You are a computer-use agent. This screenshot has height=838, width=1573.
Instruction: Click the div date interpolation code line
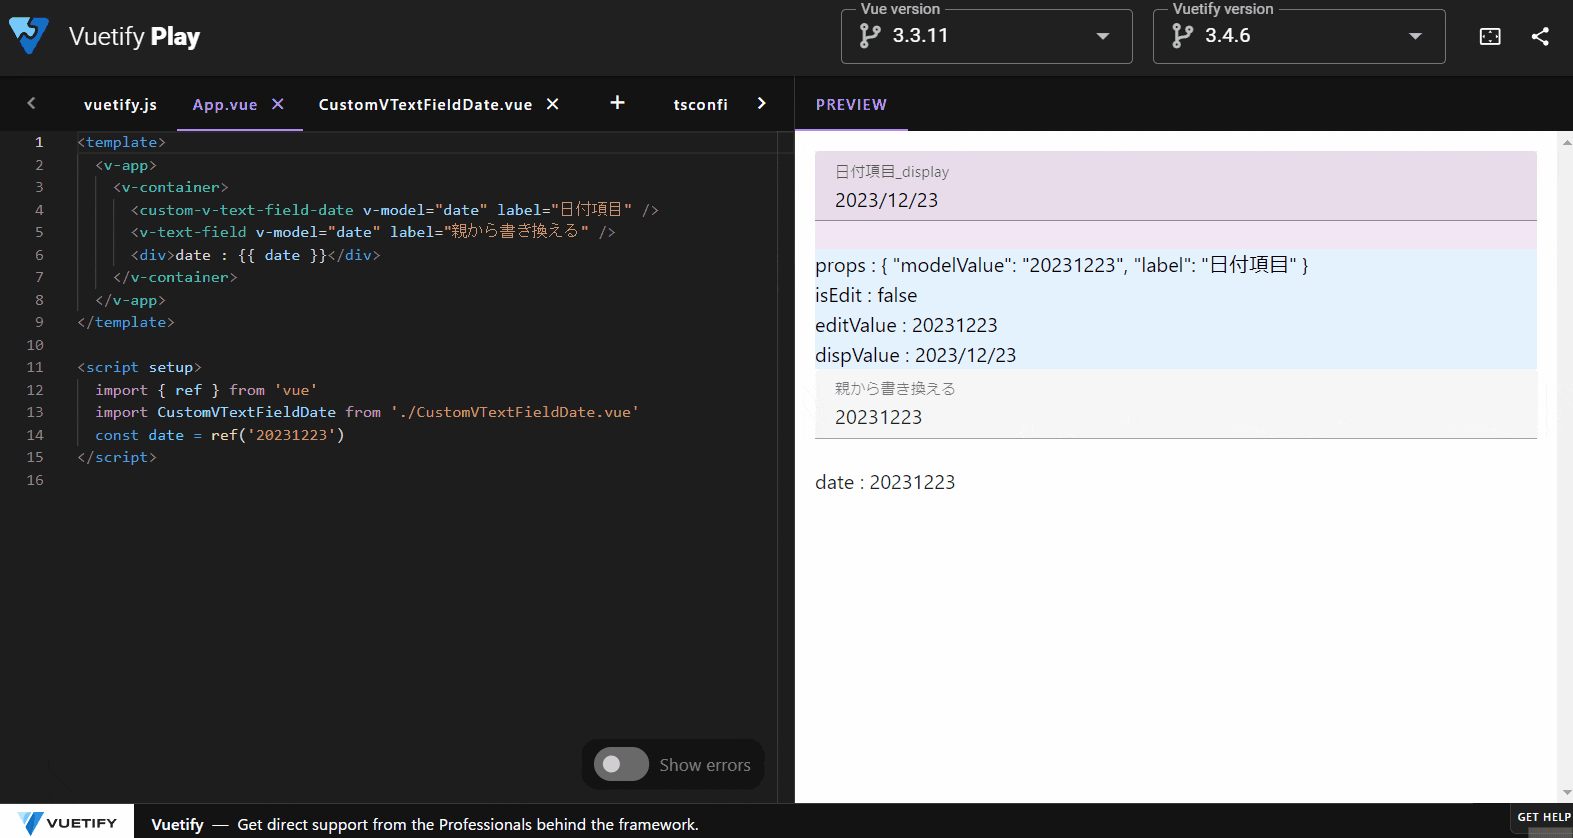255,255
